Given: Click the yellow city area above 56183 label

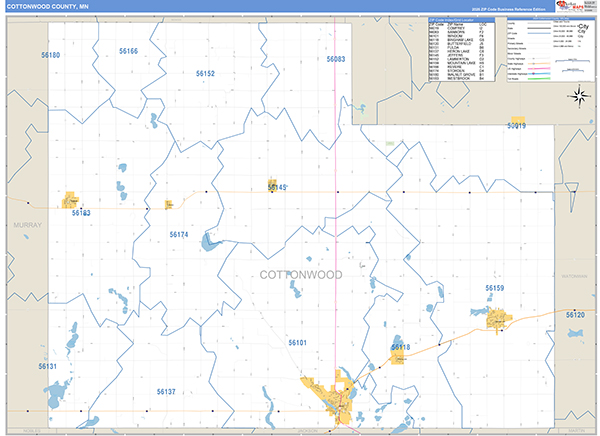Looking at the screenshot, I should pos(70,200).
